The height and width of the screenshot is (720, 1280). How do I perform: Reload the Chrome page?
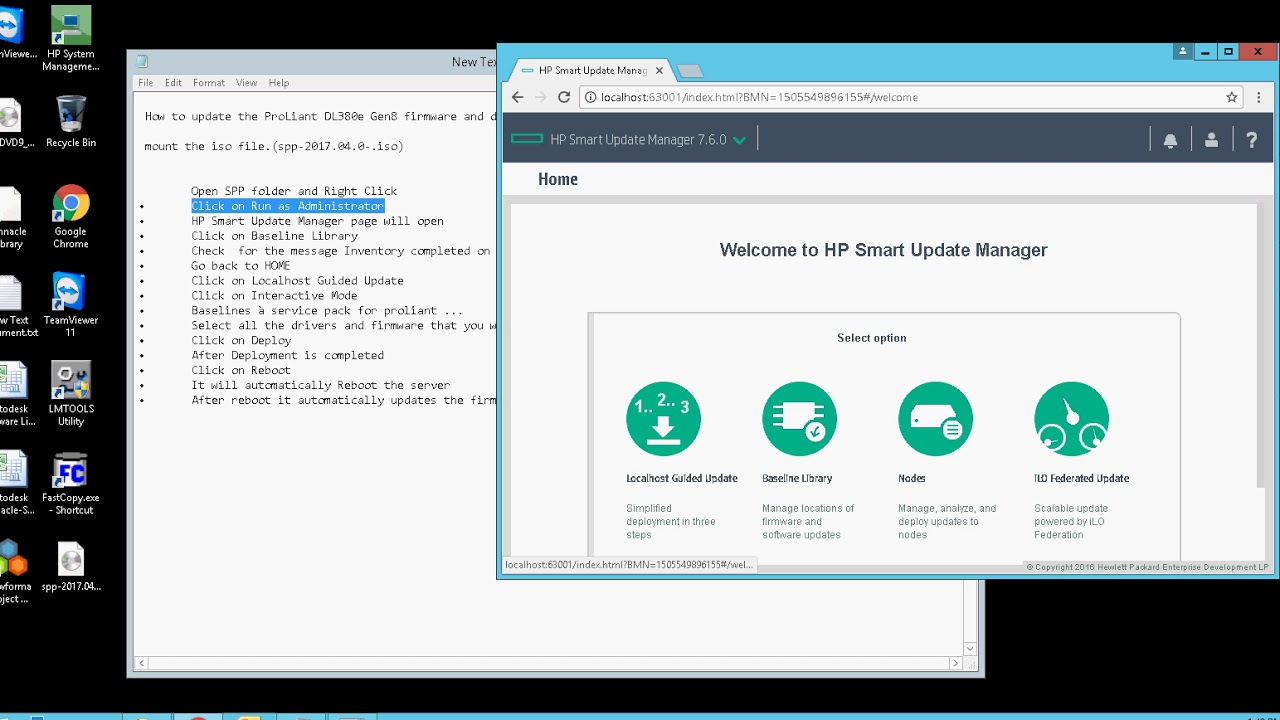tap(564, 97)
